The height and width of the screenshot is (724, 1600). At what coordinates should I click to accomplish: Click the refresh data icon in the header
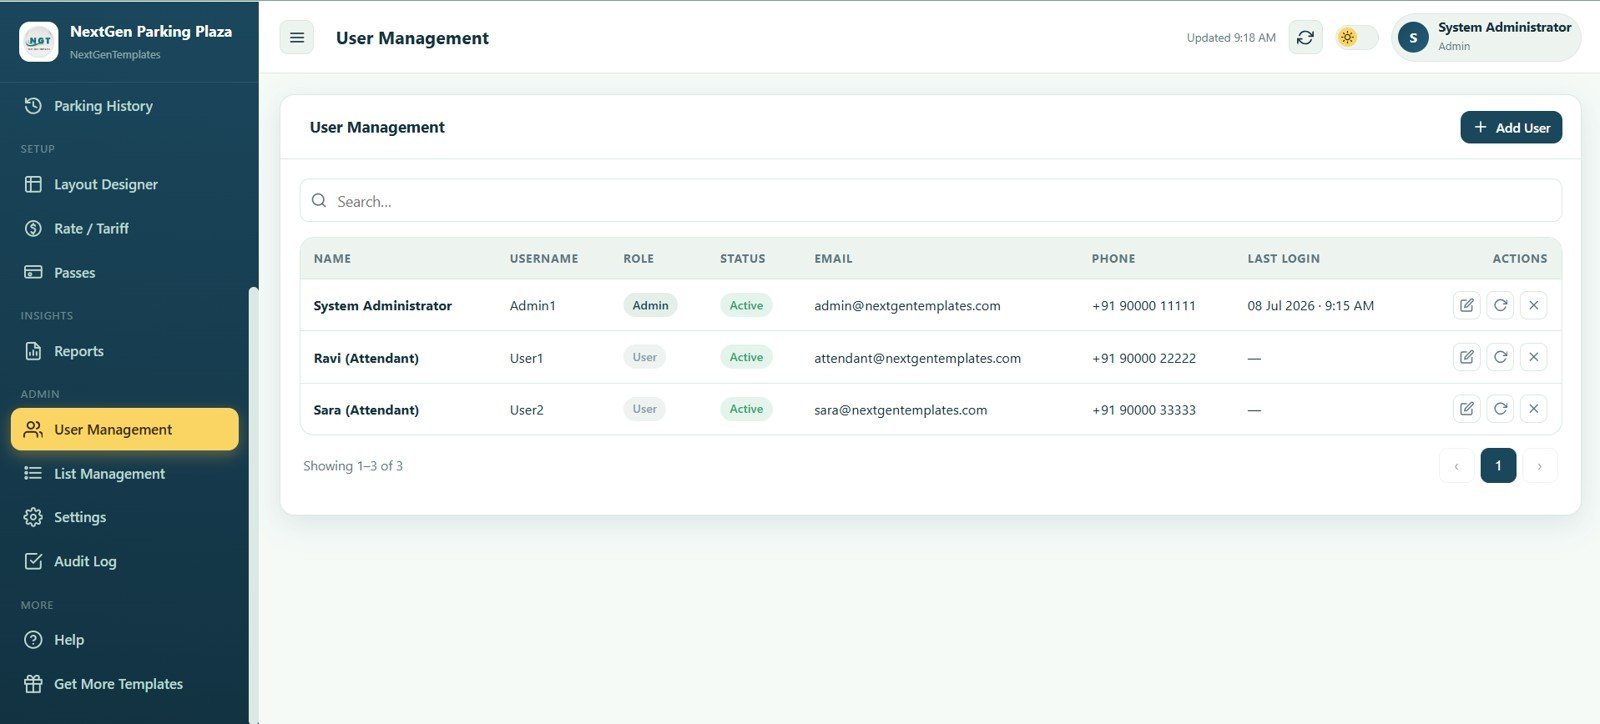1305,38
